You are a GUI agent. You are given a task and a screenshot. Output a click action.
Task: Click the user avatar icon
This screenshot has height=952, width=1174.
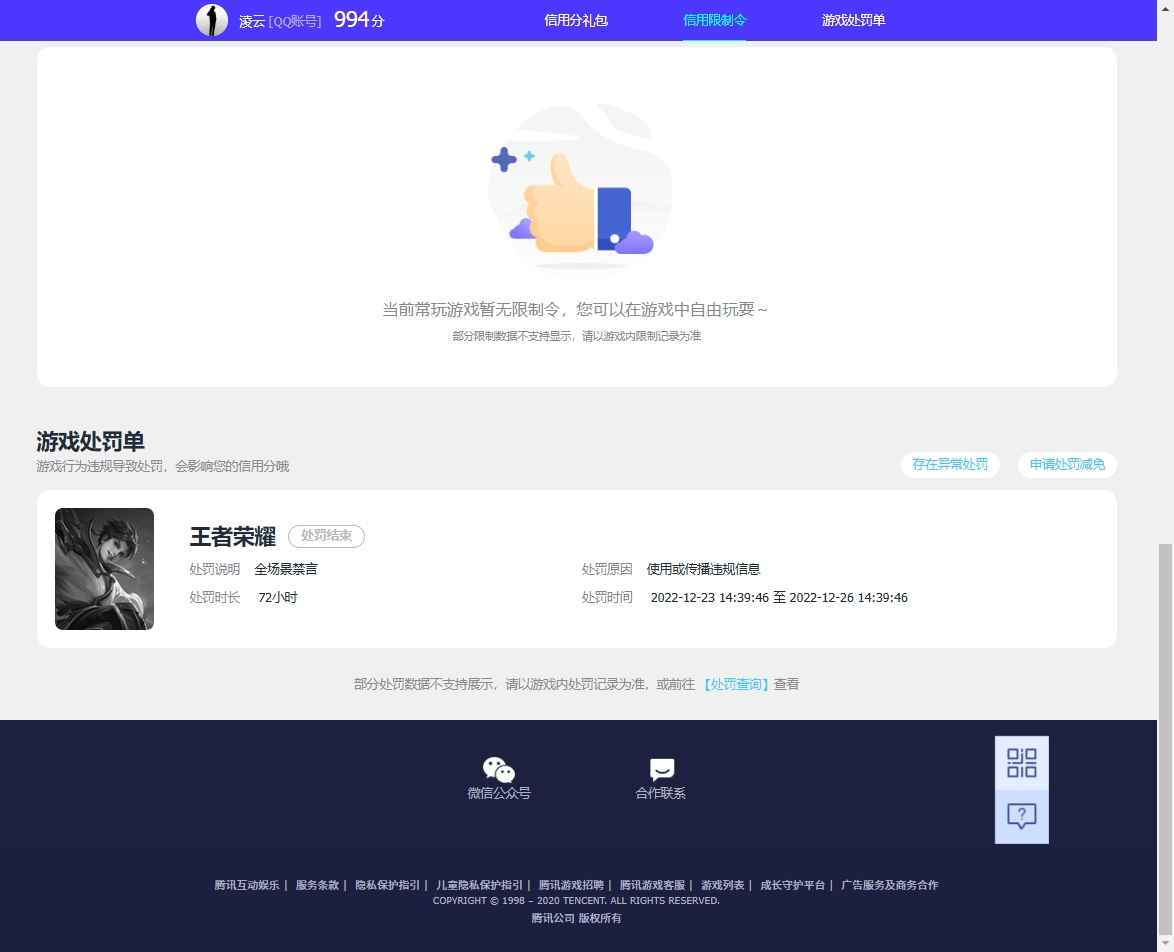click(x=212, y=20)
